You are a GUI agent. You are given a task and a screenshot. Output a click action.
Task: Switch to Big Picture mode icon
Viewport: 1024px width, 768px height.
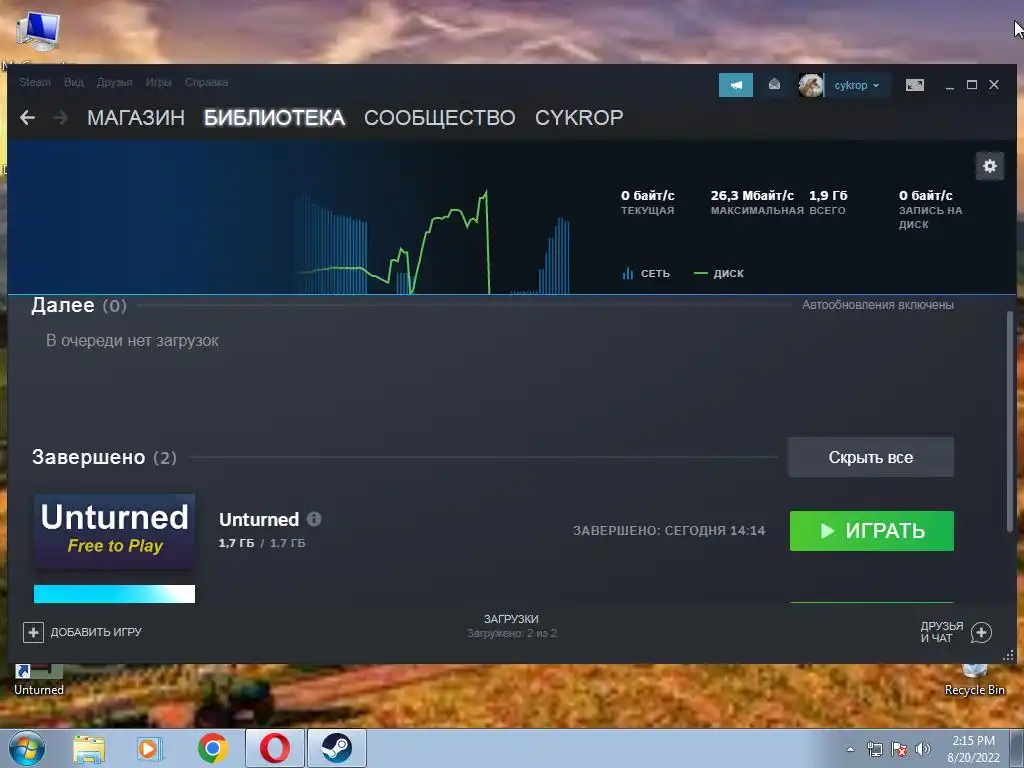click(x=914, y=85)
